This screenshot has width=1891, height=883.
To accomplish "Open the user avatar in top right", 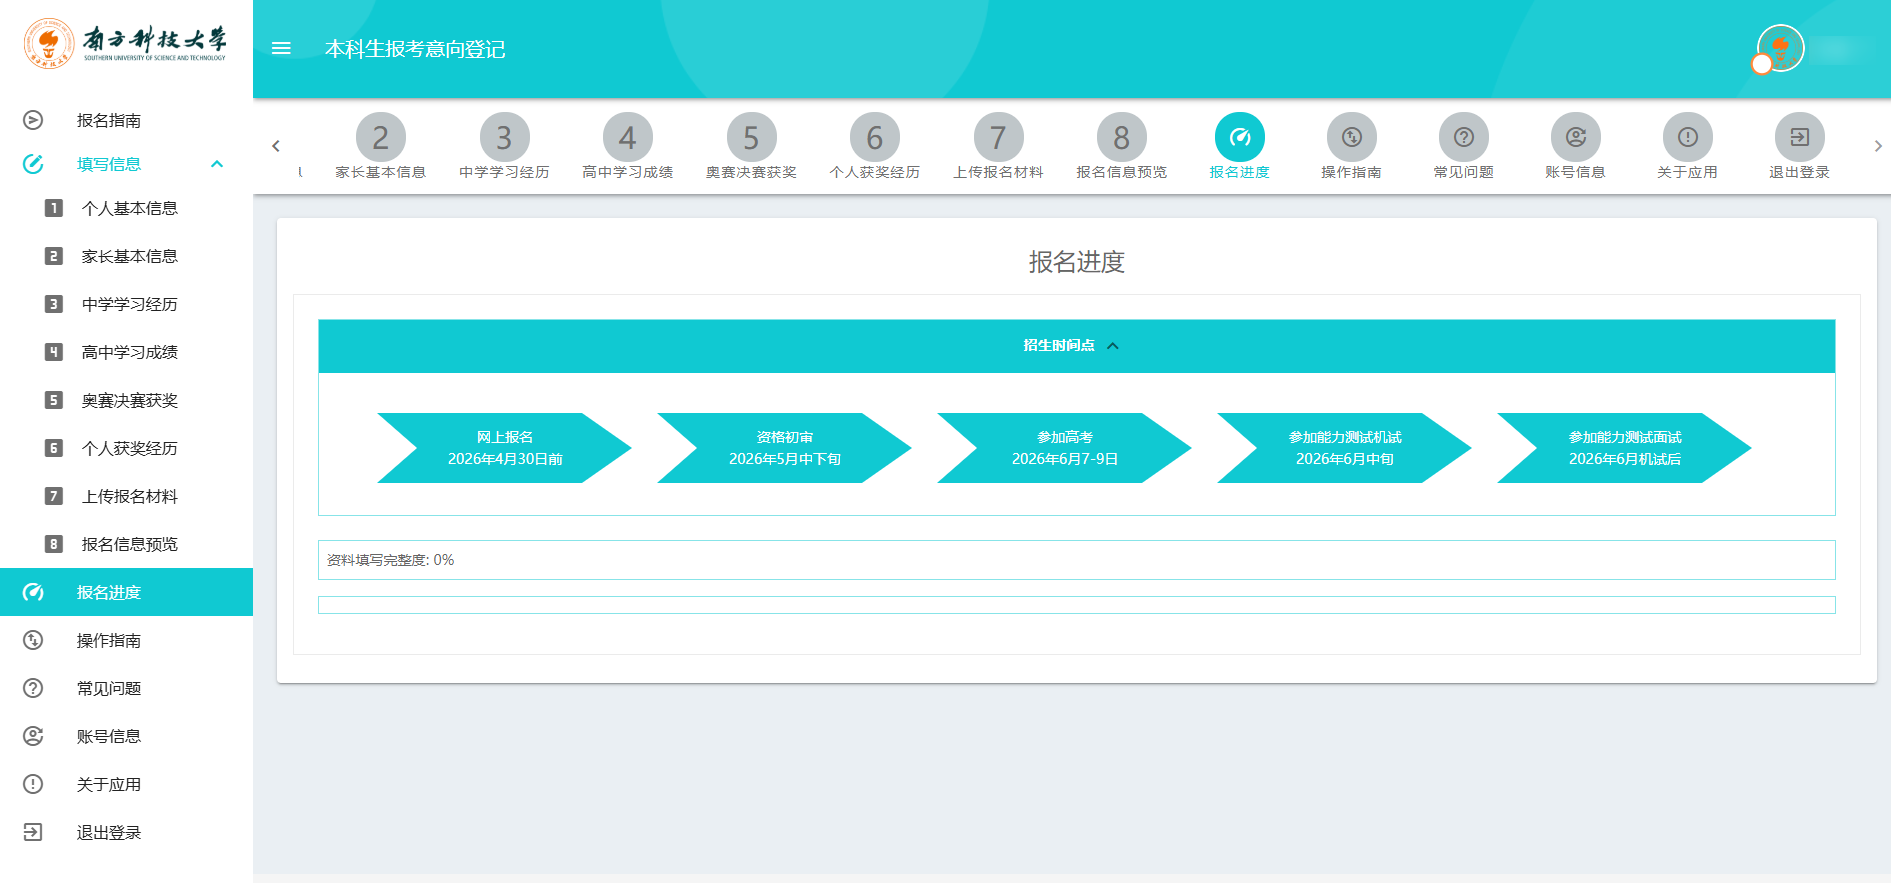I will pyautogui.click(x=1780, y=48).
